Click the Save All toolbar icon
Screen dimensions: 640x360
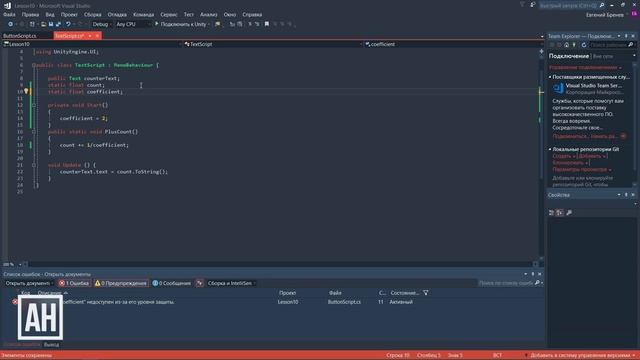(58, 24)
